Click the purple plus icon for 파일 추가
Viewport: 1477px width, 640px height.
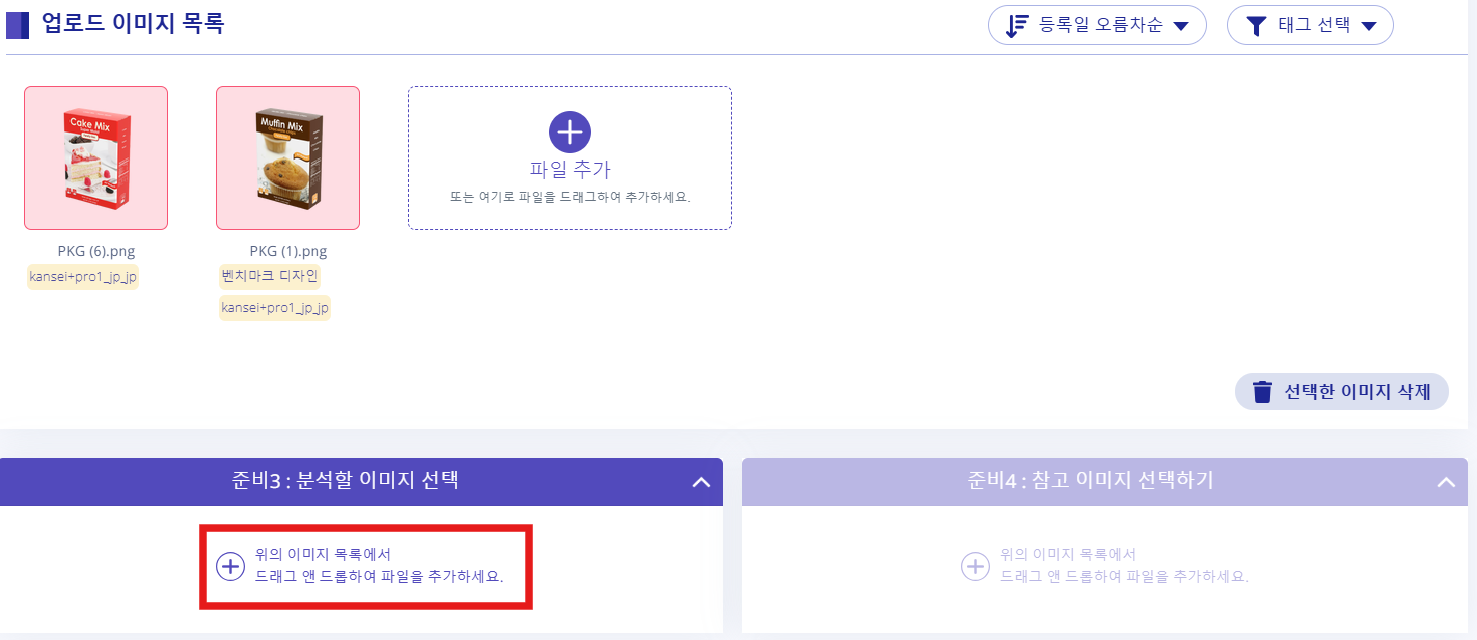point(570,132)
